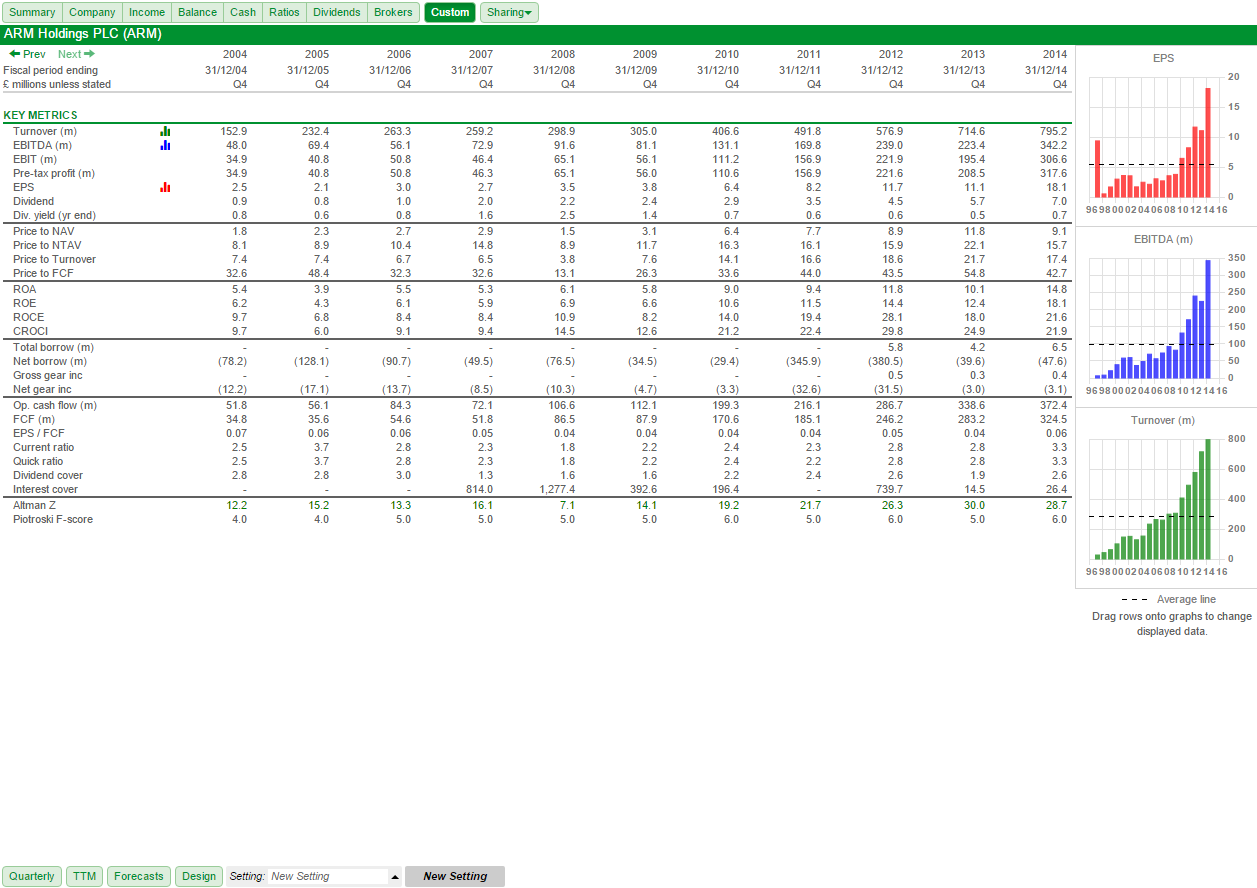Click the EPS row label in table

click(24, 187)
